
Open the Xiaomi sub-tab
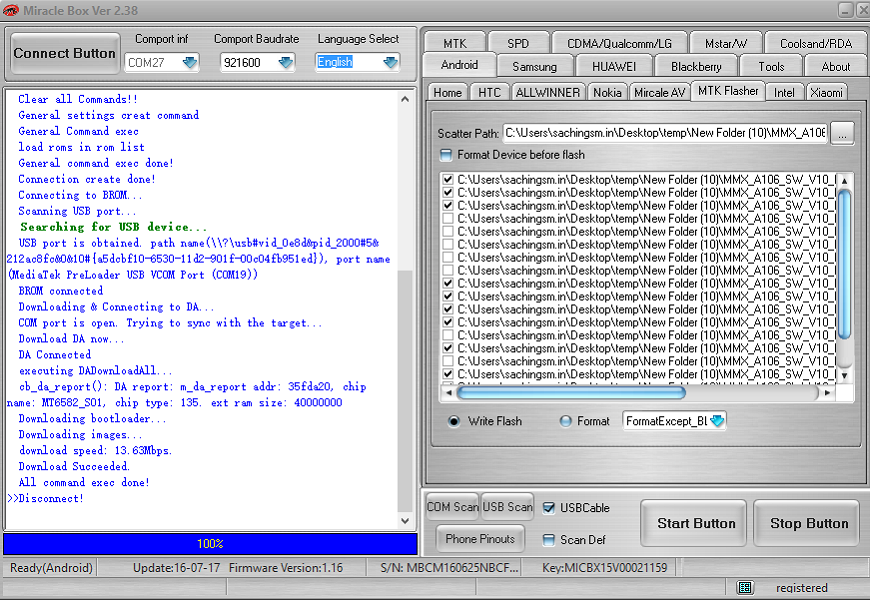coord(826,93)
